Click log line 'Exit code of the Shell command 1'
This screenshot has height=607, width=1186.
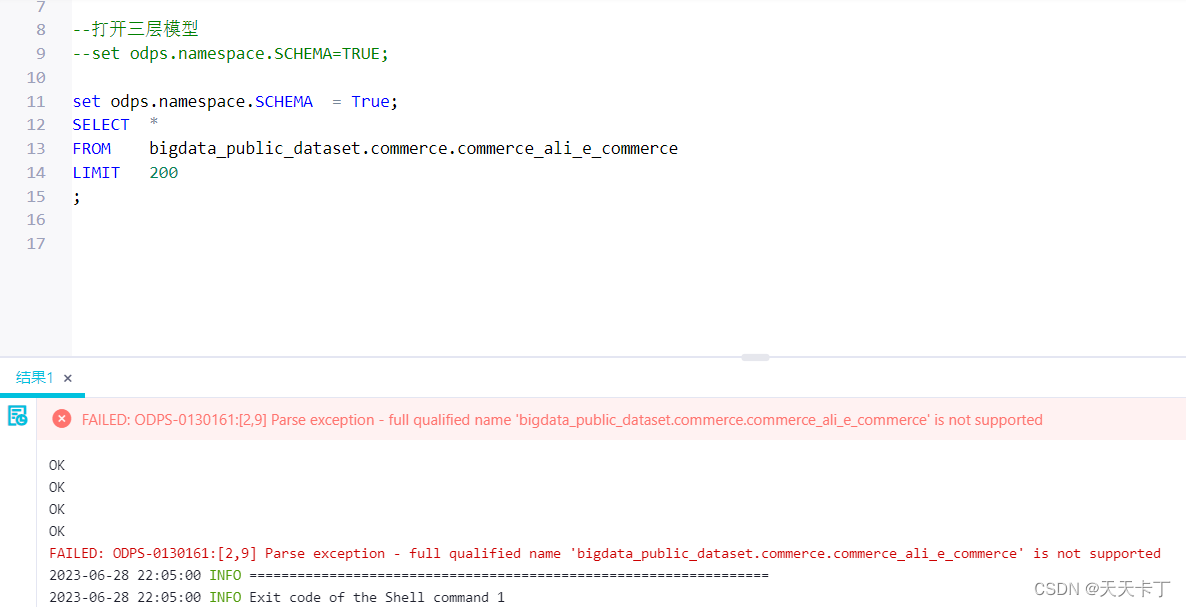pyautogui.click(x=277, y=597)
